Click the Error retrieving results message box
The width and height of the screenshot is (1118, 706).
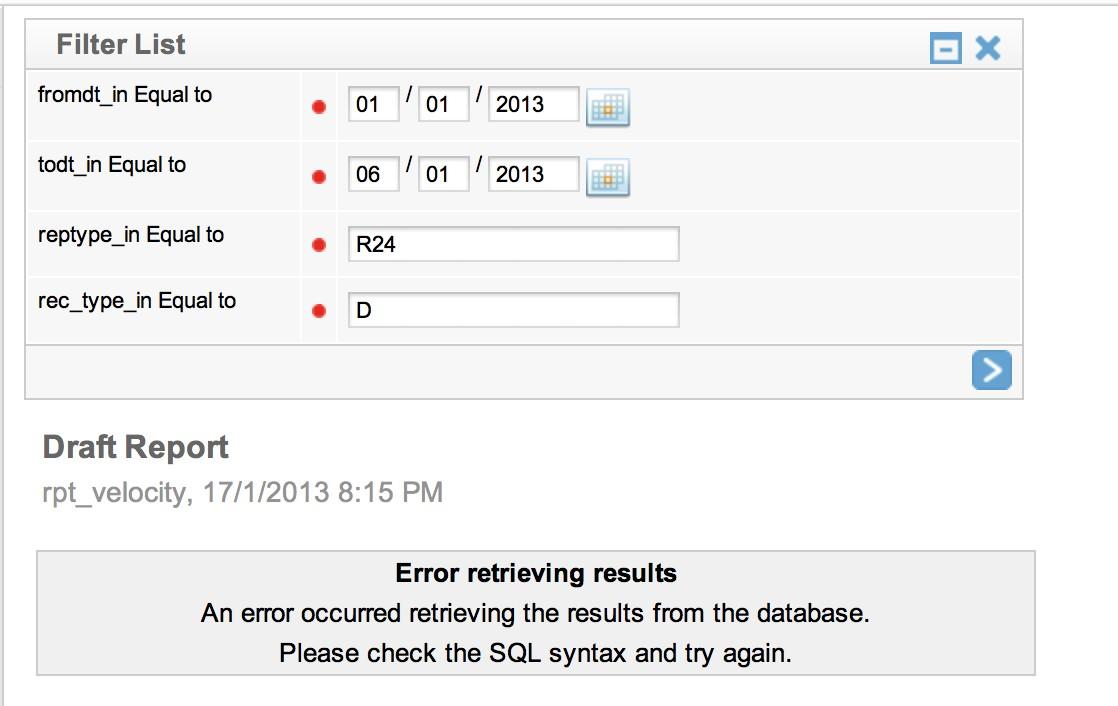click(535, 613)
